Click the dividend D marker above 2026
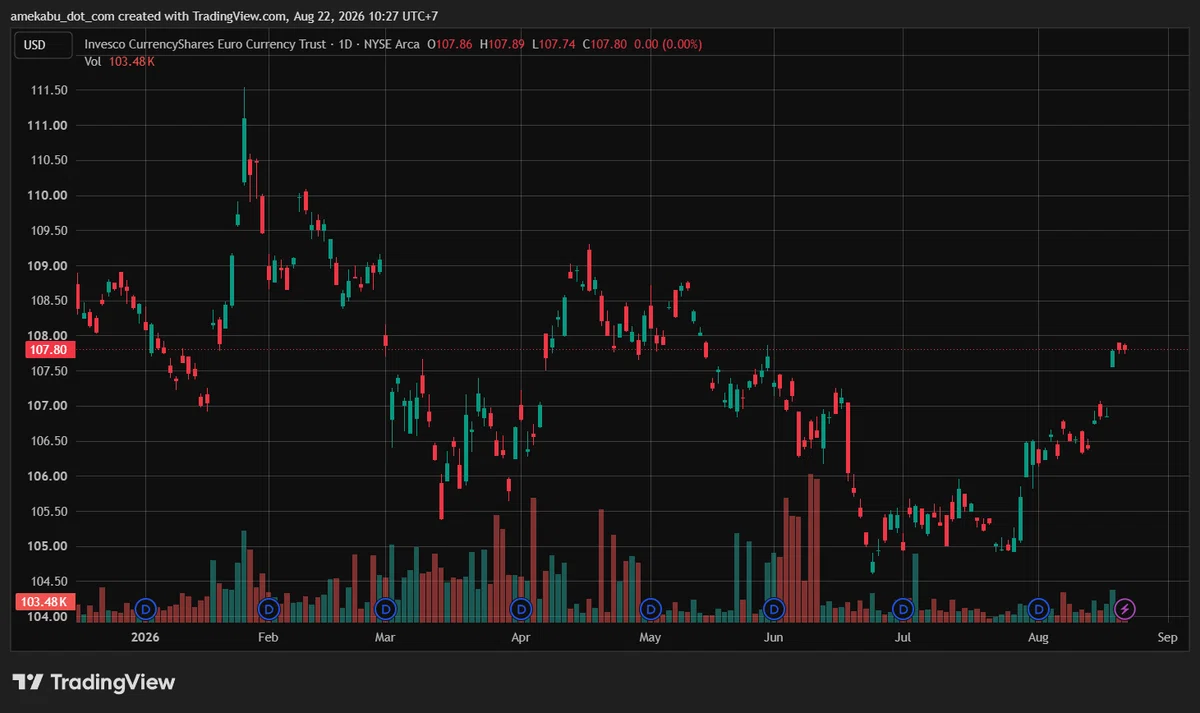Viewport: 1200px width, 713px height. [x=146, y=608]
